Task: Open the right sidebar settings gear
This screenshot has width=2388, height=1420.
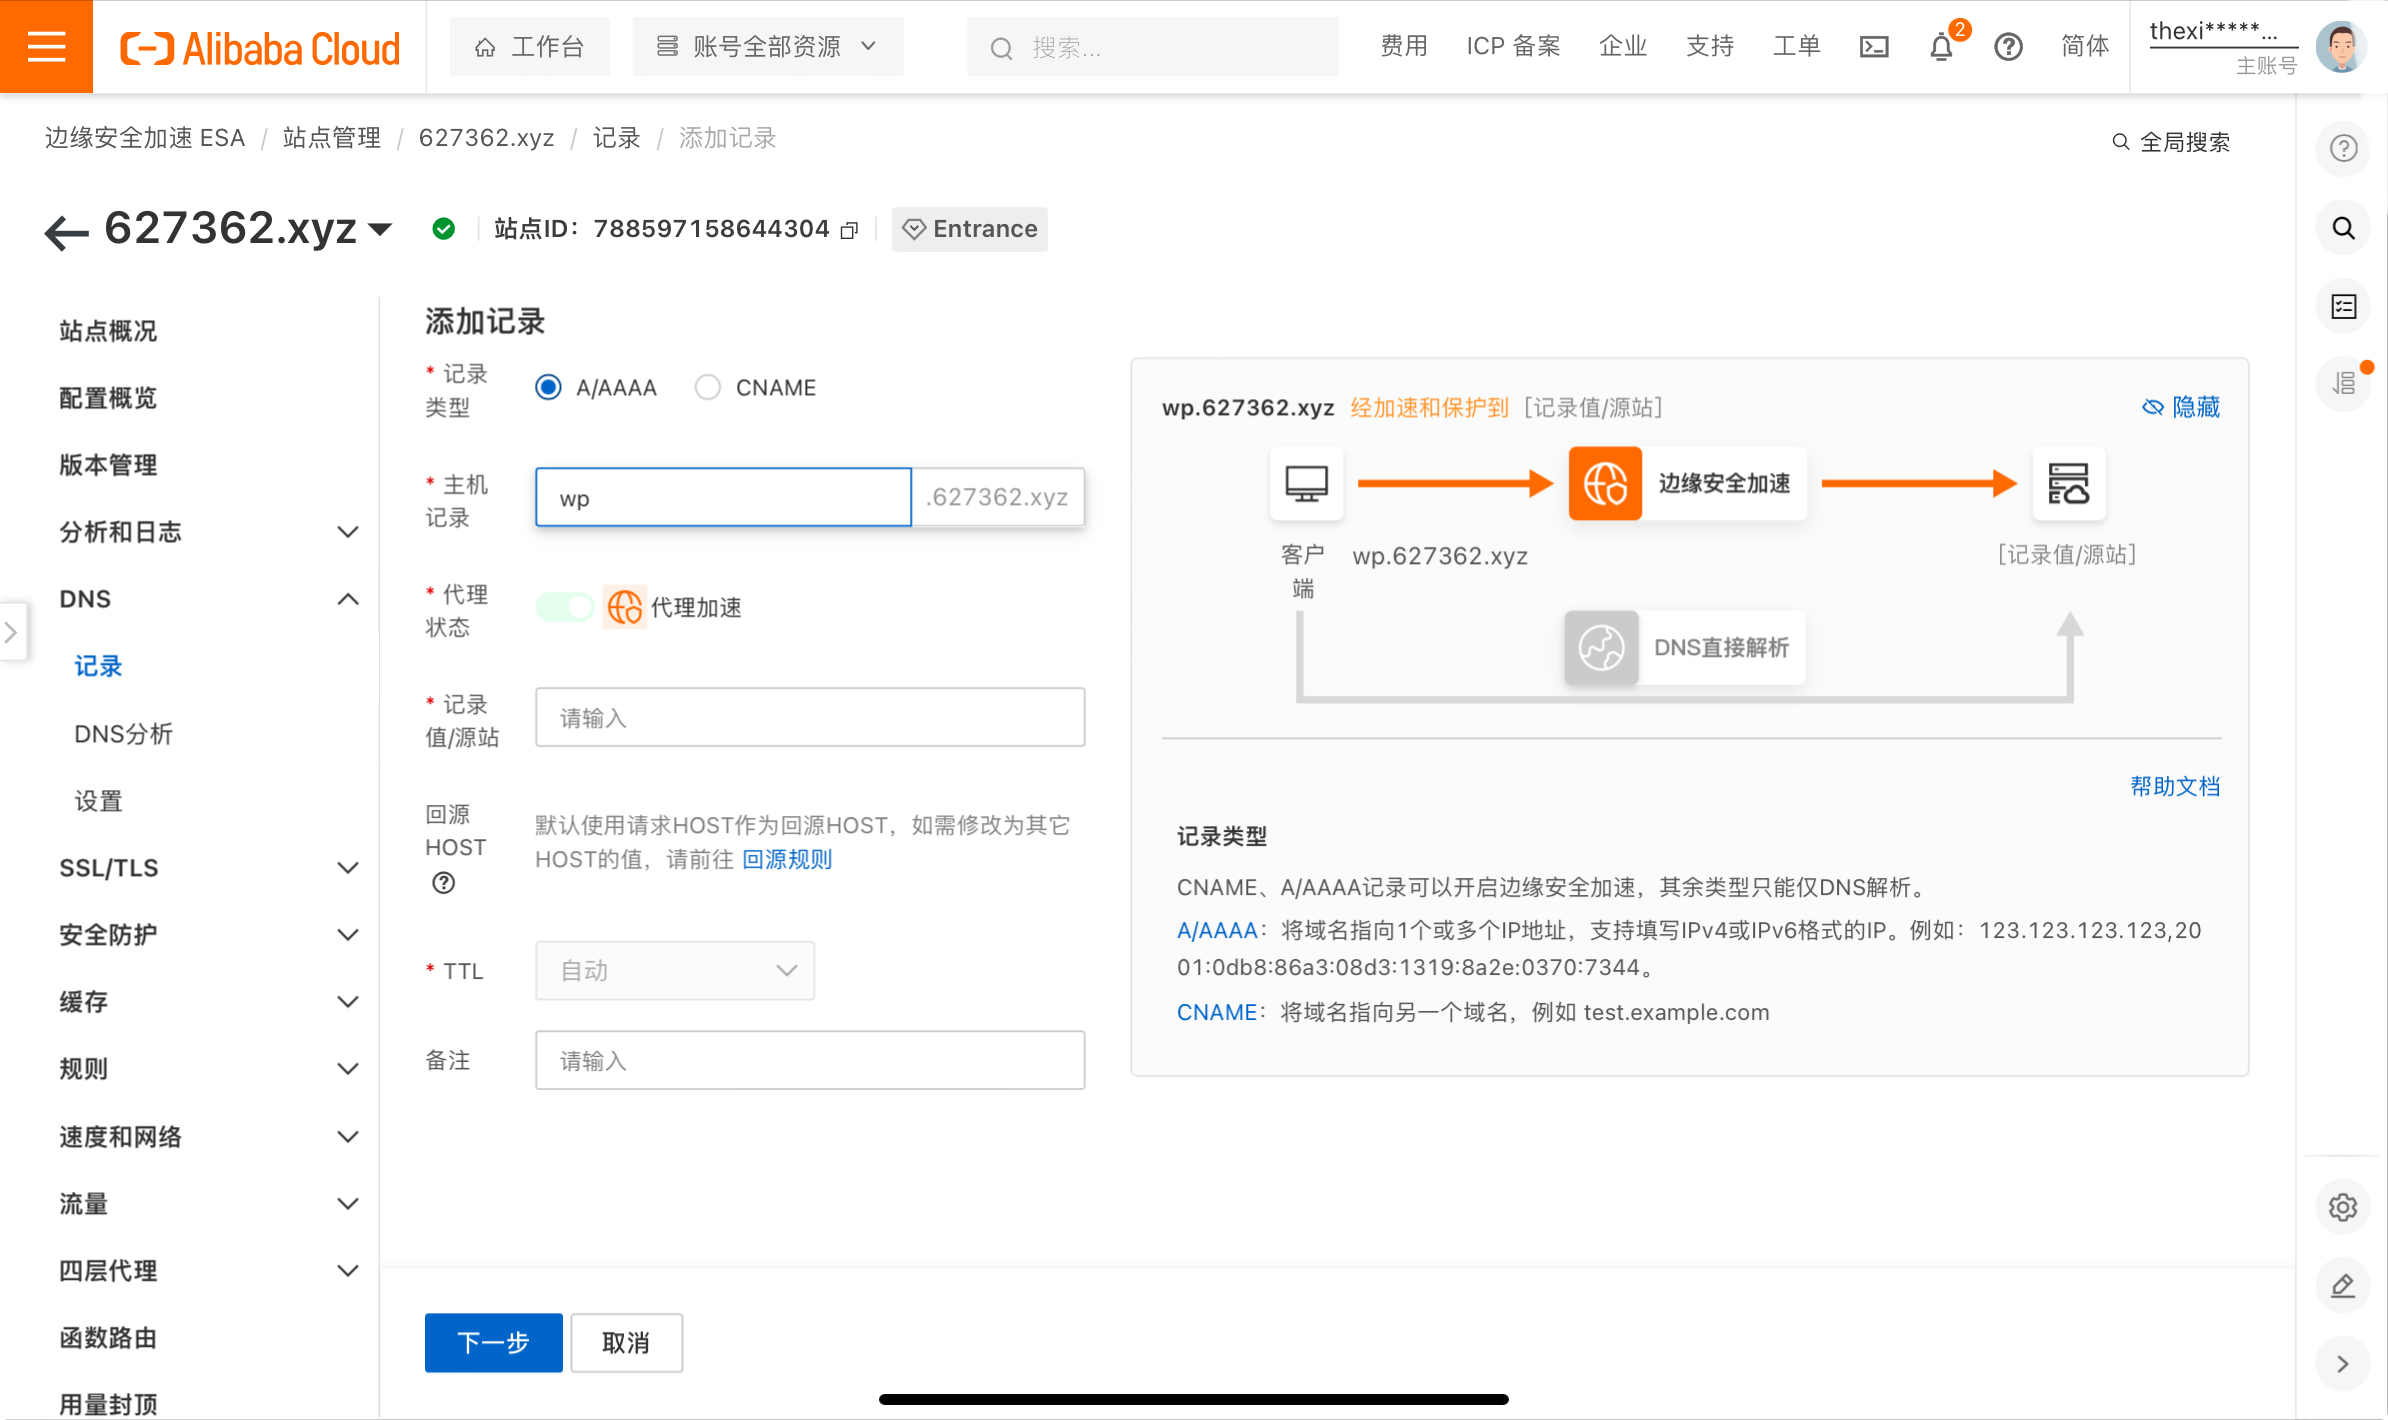Action: (x=2343, y=1207)
